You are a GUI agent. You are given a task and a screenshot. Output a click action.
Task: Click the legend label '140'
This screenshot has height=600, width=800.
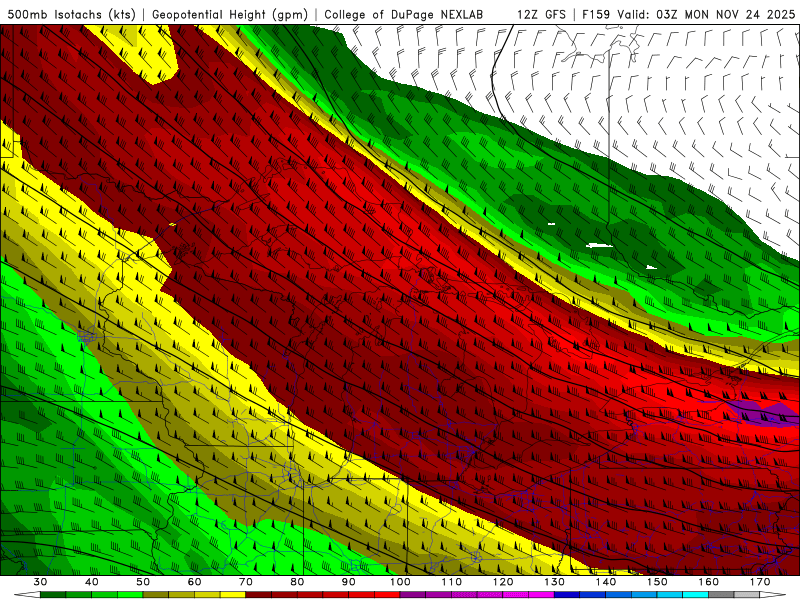click(x=606, y=582)
